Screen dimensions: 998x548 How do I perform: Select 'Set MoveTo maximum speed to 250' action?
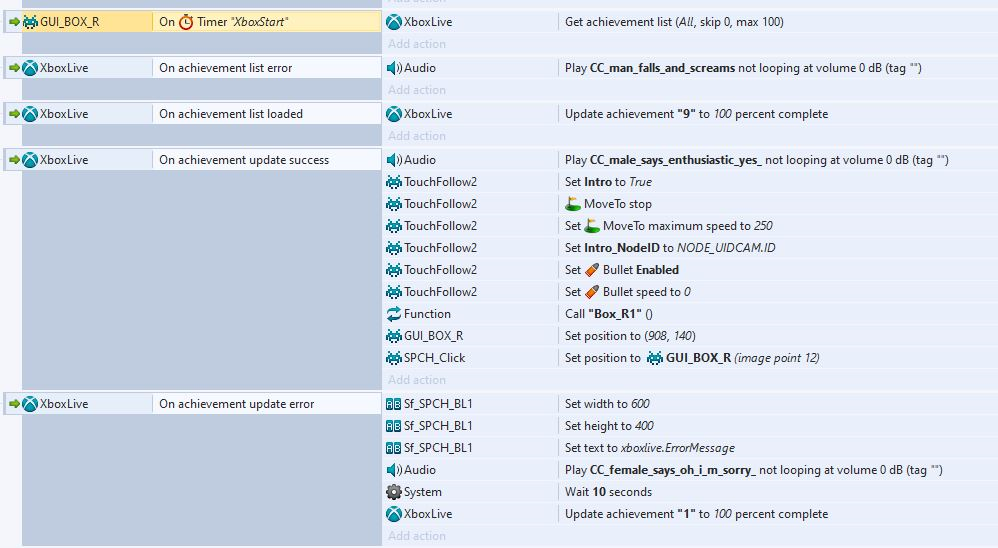pyautogui.click(x=668, y=226)
